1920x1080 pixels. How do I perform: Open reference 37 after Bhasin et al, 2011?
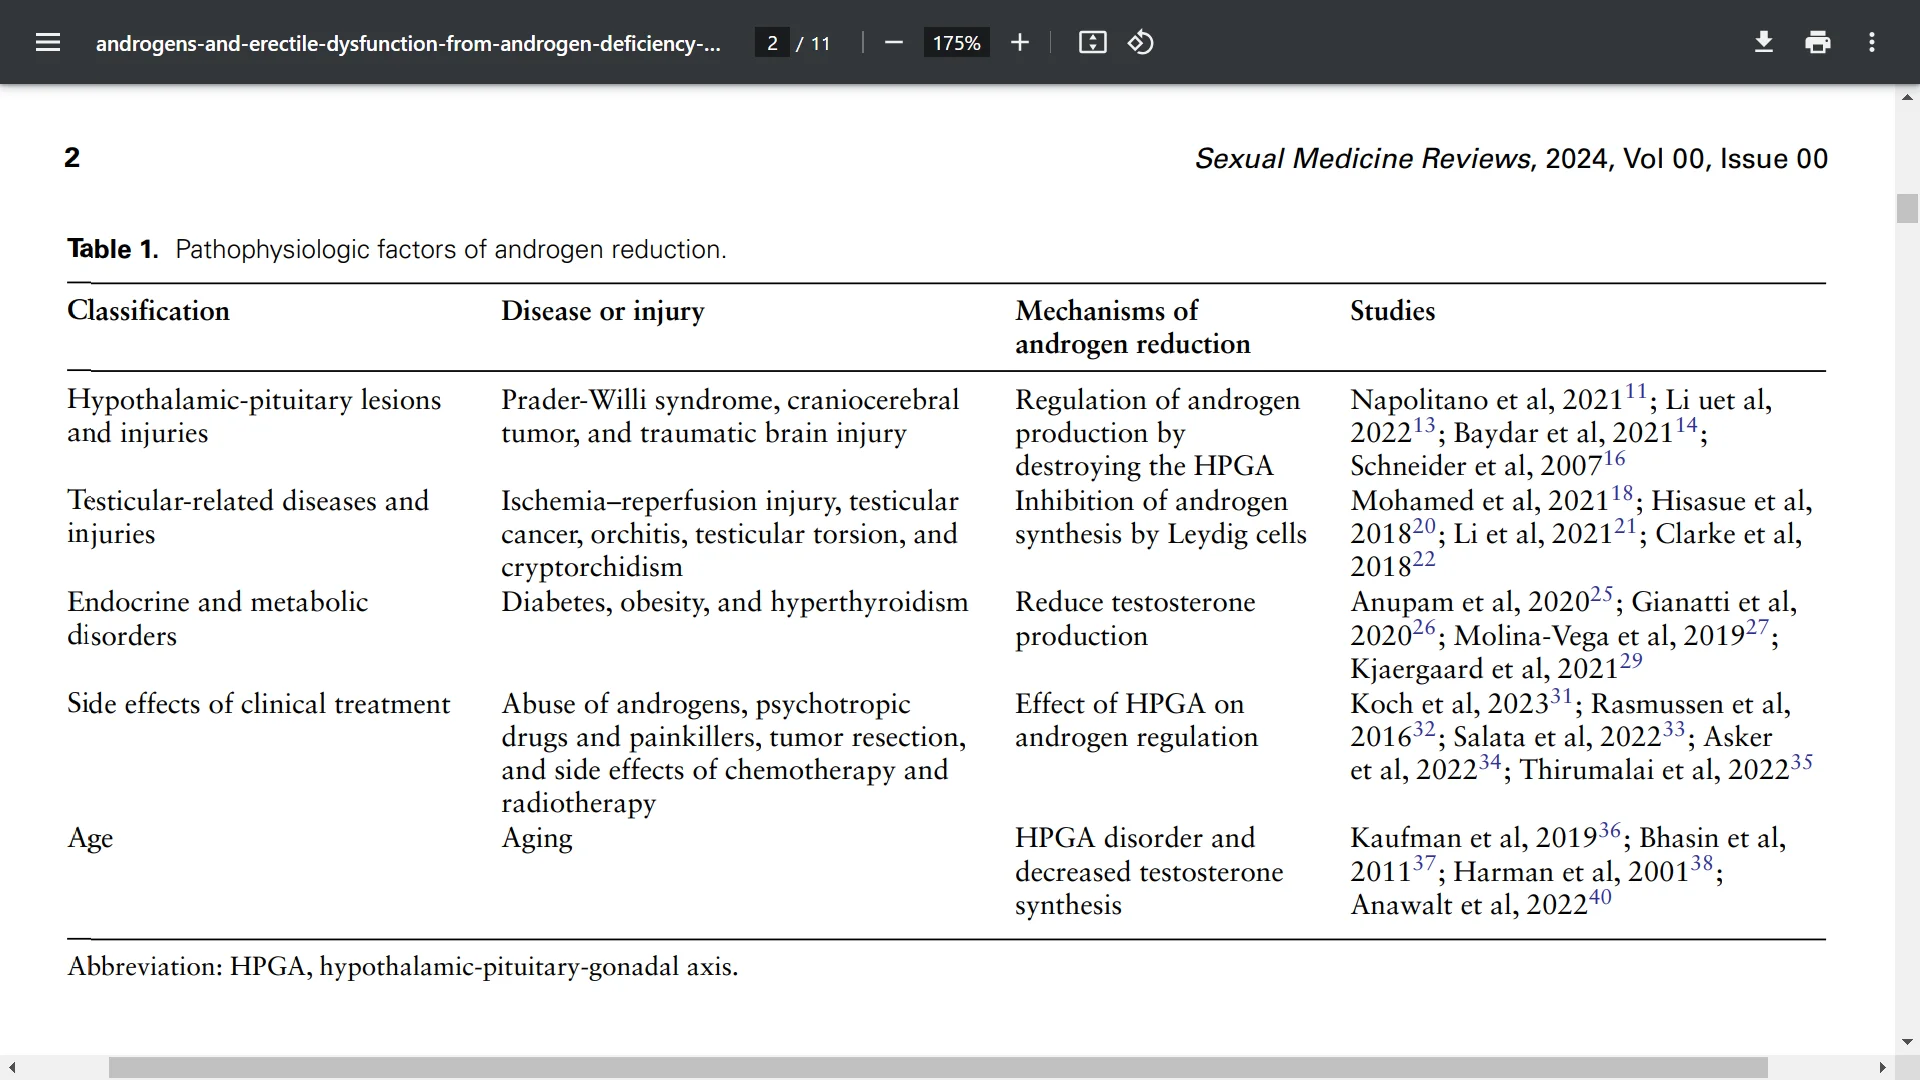1424,863
